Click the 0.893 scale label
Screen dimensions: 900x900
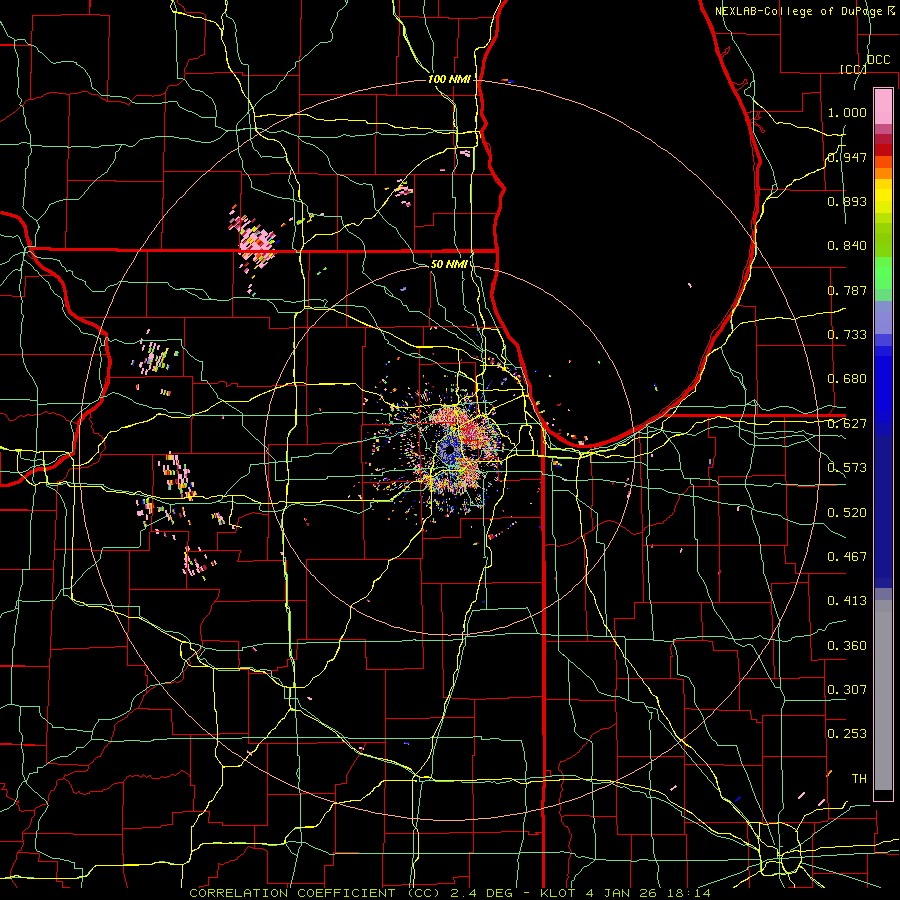click(x=847, y=201)
